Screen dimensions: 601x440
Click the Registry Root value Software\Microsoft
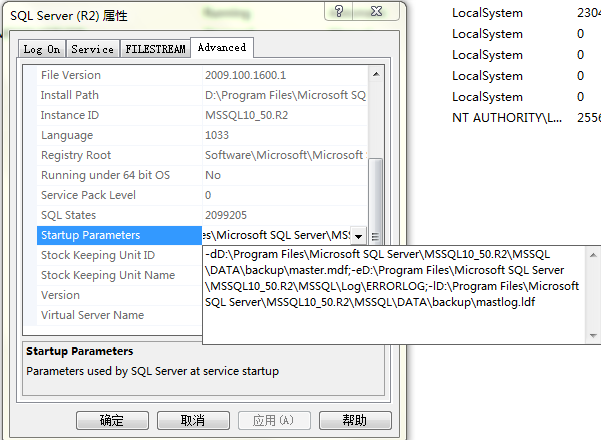coord(285,155)
